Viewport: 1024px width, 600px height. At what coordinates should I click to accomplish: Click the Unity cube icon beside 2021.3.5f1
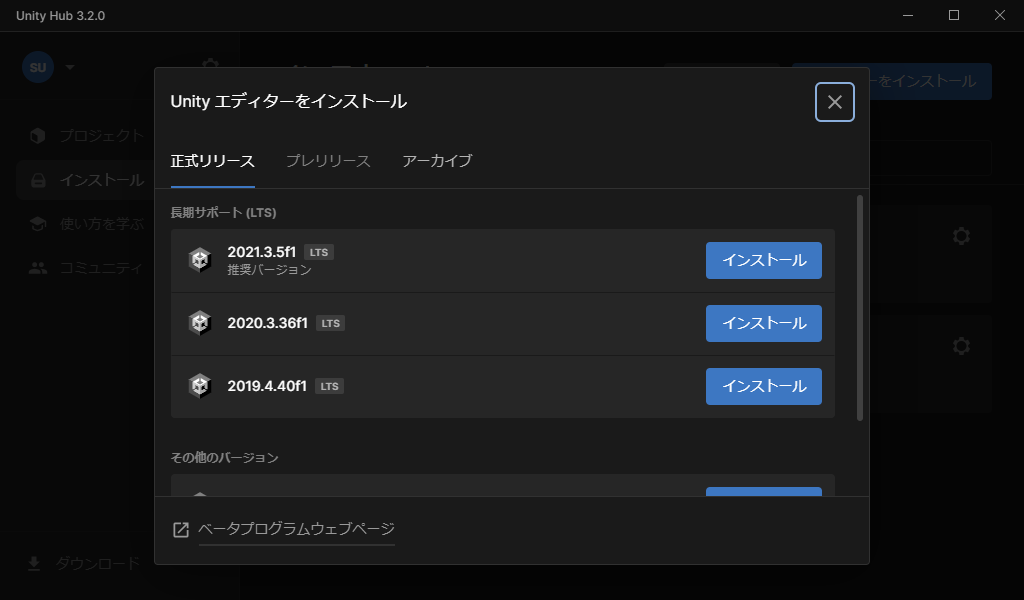tap(200, 260)
